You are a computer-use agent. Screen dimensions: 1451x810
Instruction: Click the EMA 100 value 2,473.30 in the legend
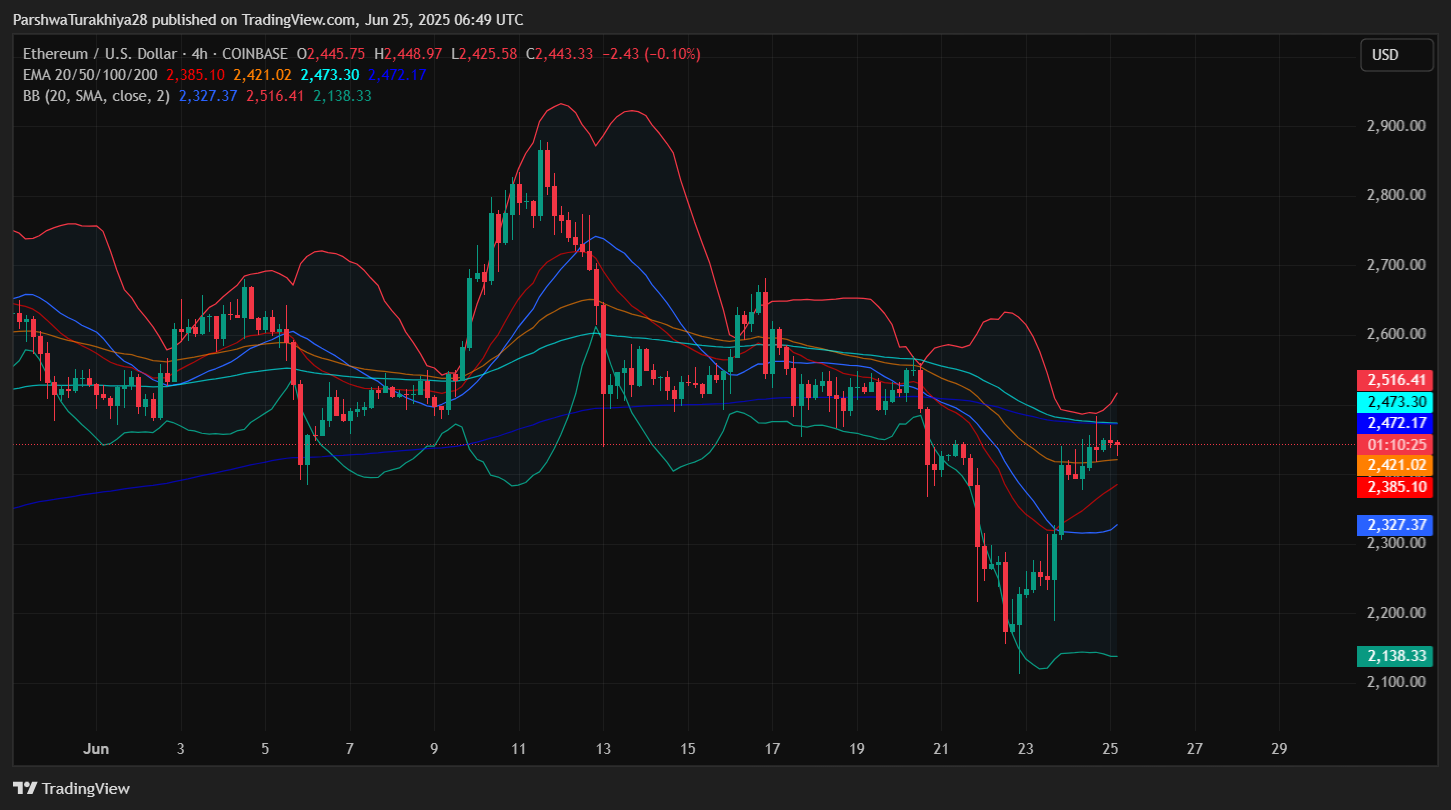330,75
